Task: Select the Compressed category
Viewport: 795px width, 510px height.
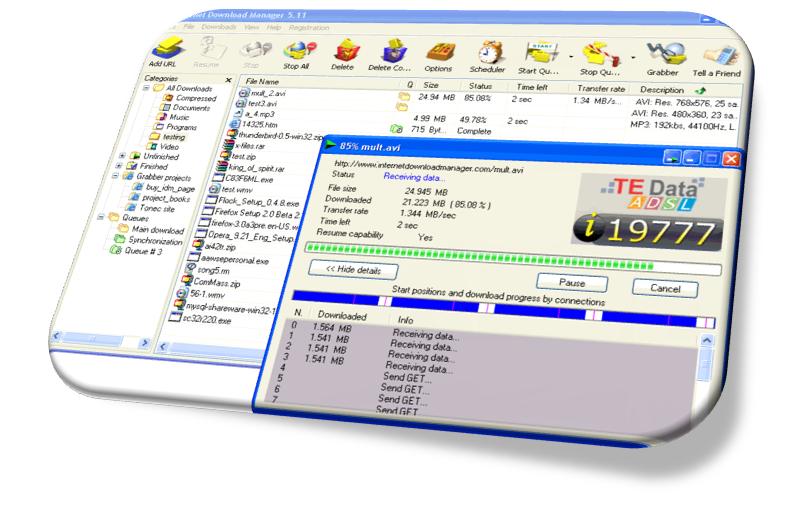Action: pyautogui.click(x=190, y=98)
